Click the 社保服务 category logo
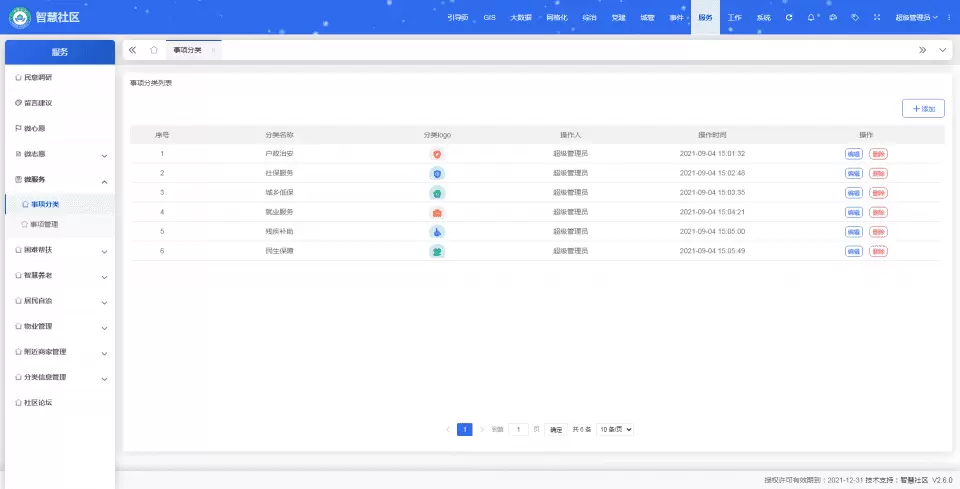The height and width of the screenshot is (489, 960). pos(437,174)
